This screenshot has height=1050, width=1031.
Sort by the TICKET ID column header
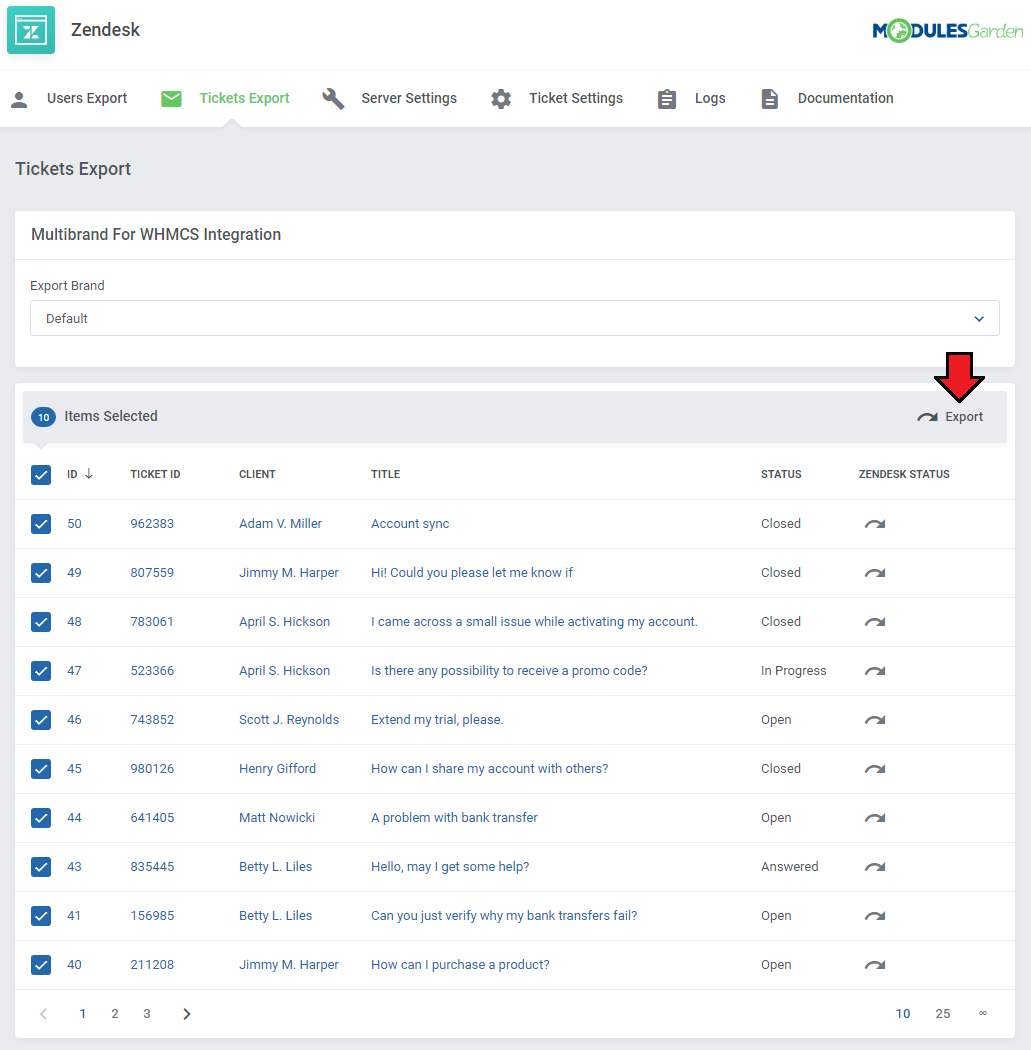155,474
